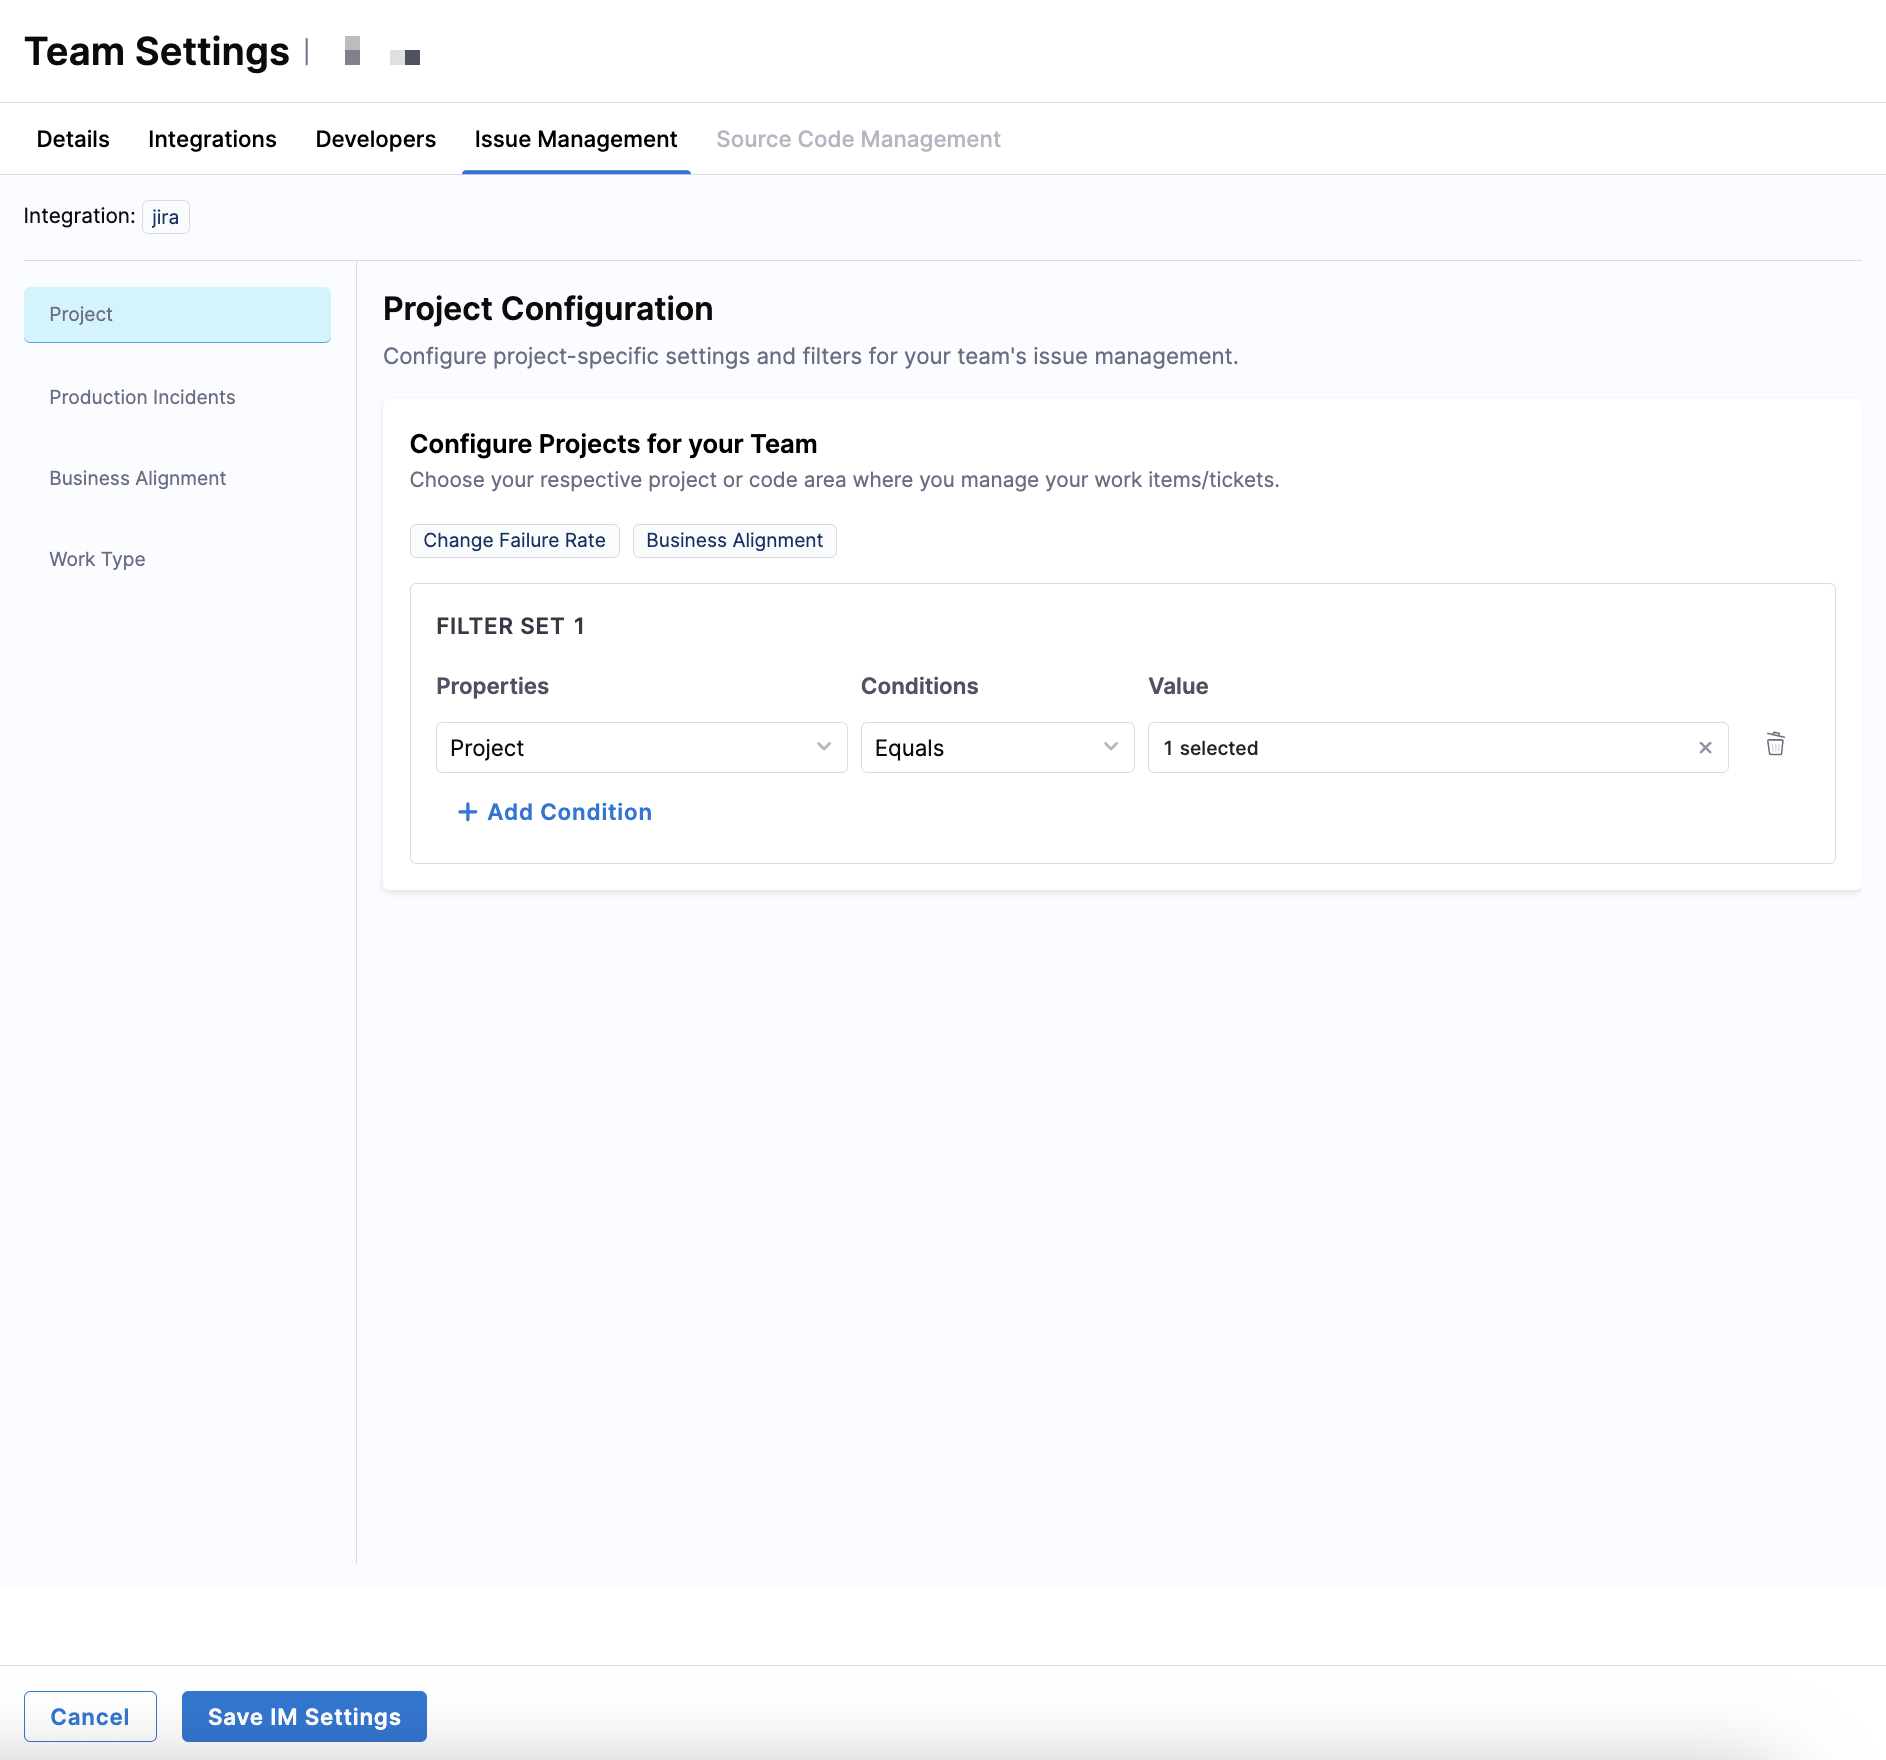Choose Business Alignment in the sidebar
This screenshot has width=1886, height=1760.
click(137, 478)
